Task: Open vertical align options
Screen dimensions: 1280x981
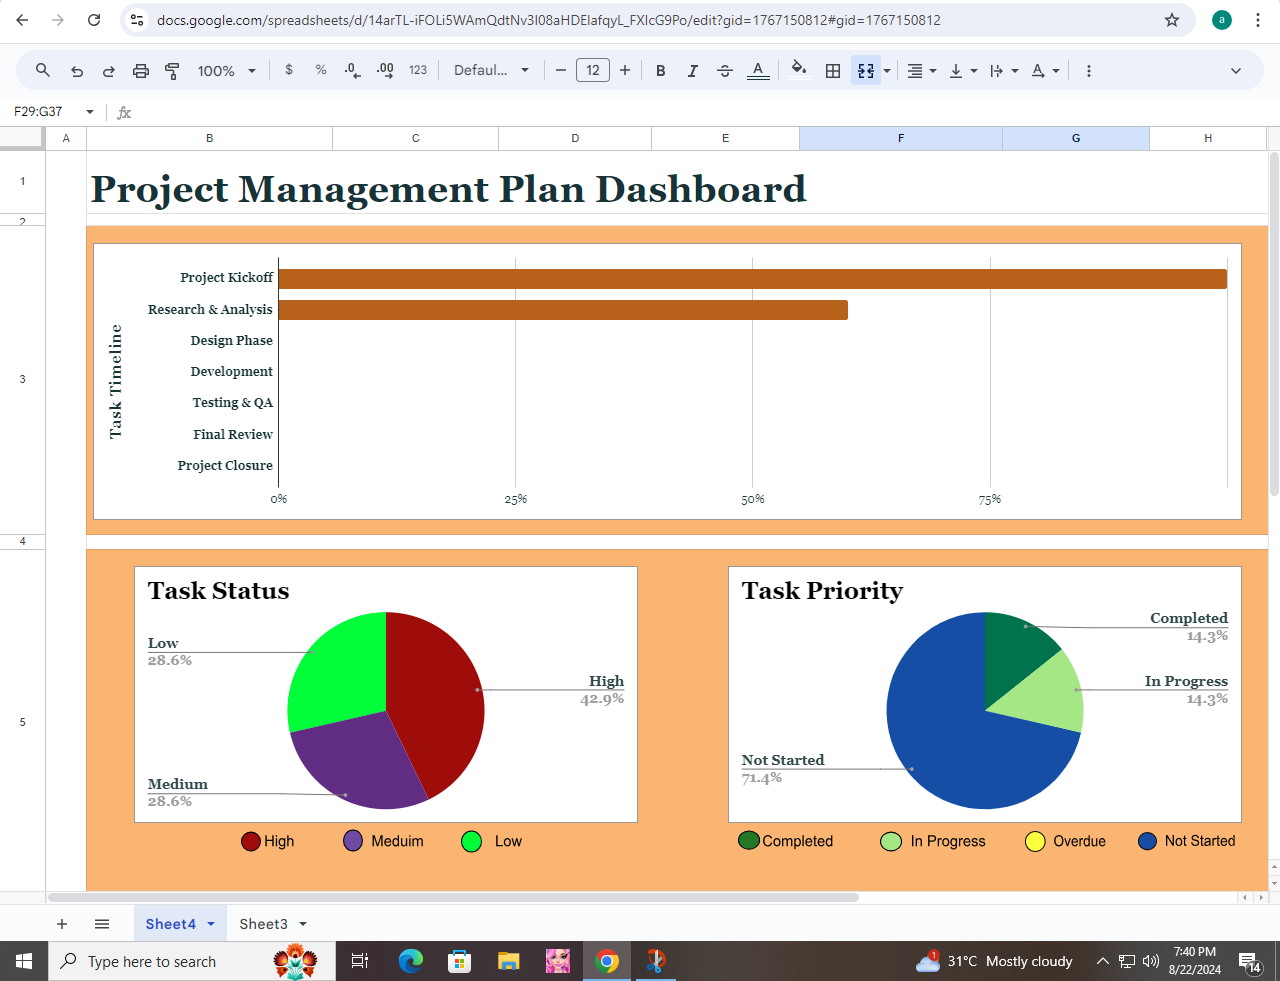Action: point(963,71)
